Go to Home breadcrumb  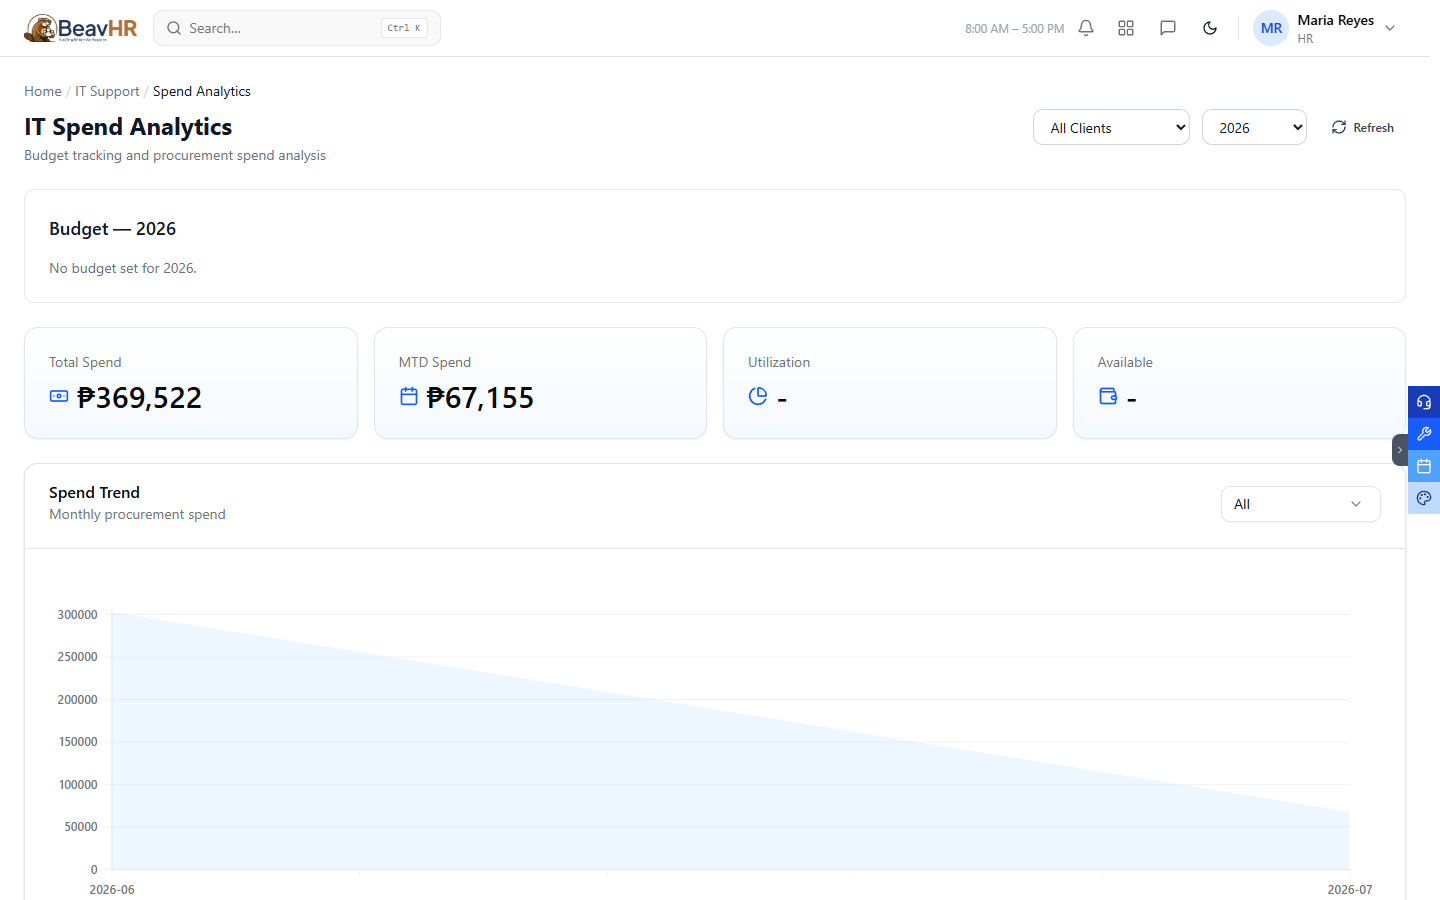click(x=43, y=91)
